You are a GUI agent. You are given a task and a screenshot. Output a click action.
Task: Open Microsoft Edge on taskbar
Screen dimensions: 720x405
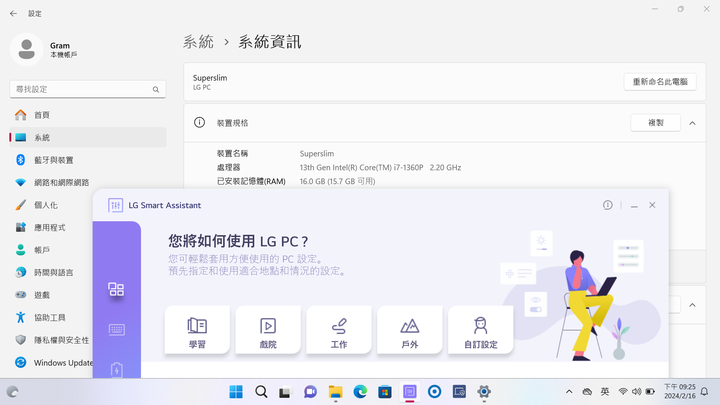click(x=360, y=392)
